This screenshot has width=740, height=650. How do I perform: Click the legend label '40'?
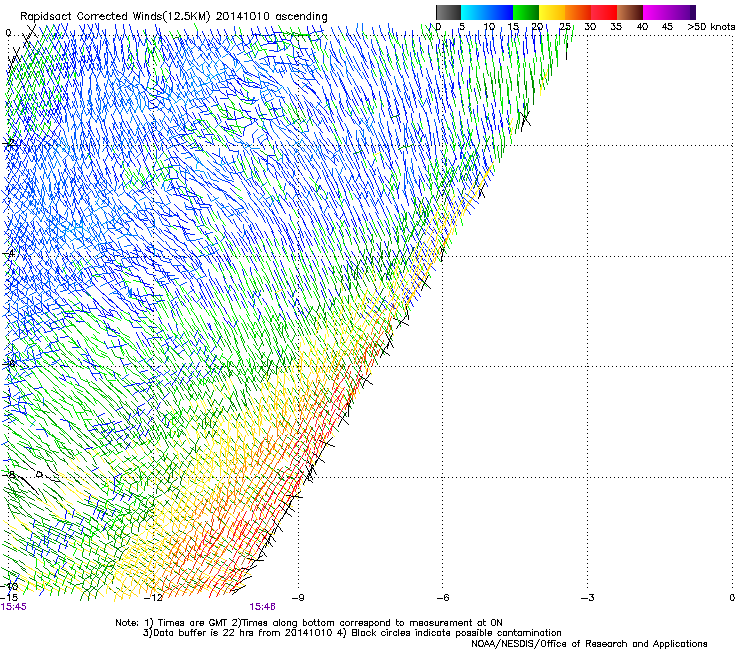[x=642, y=27]
